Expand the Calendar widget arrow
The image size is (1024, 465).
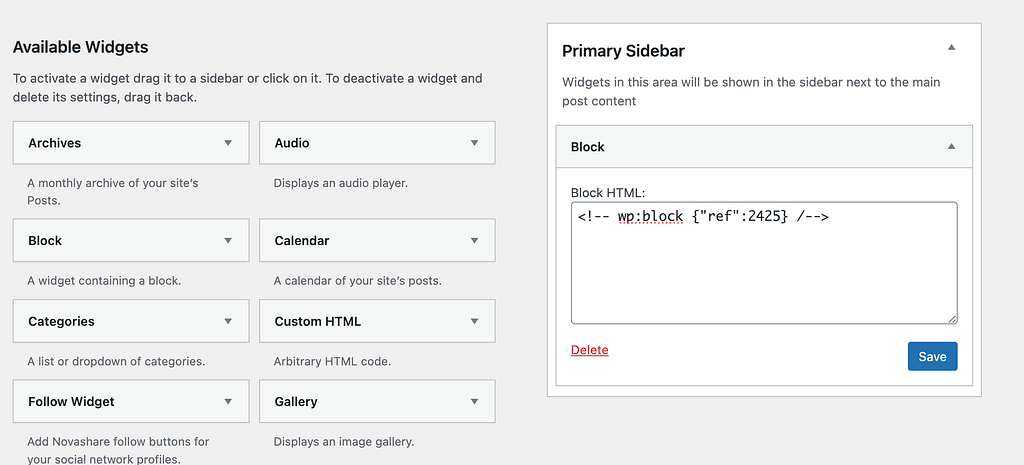point(475,241)
